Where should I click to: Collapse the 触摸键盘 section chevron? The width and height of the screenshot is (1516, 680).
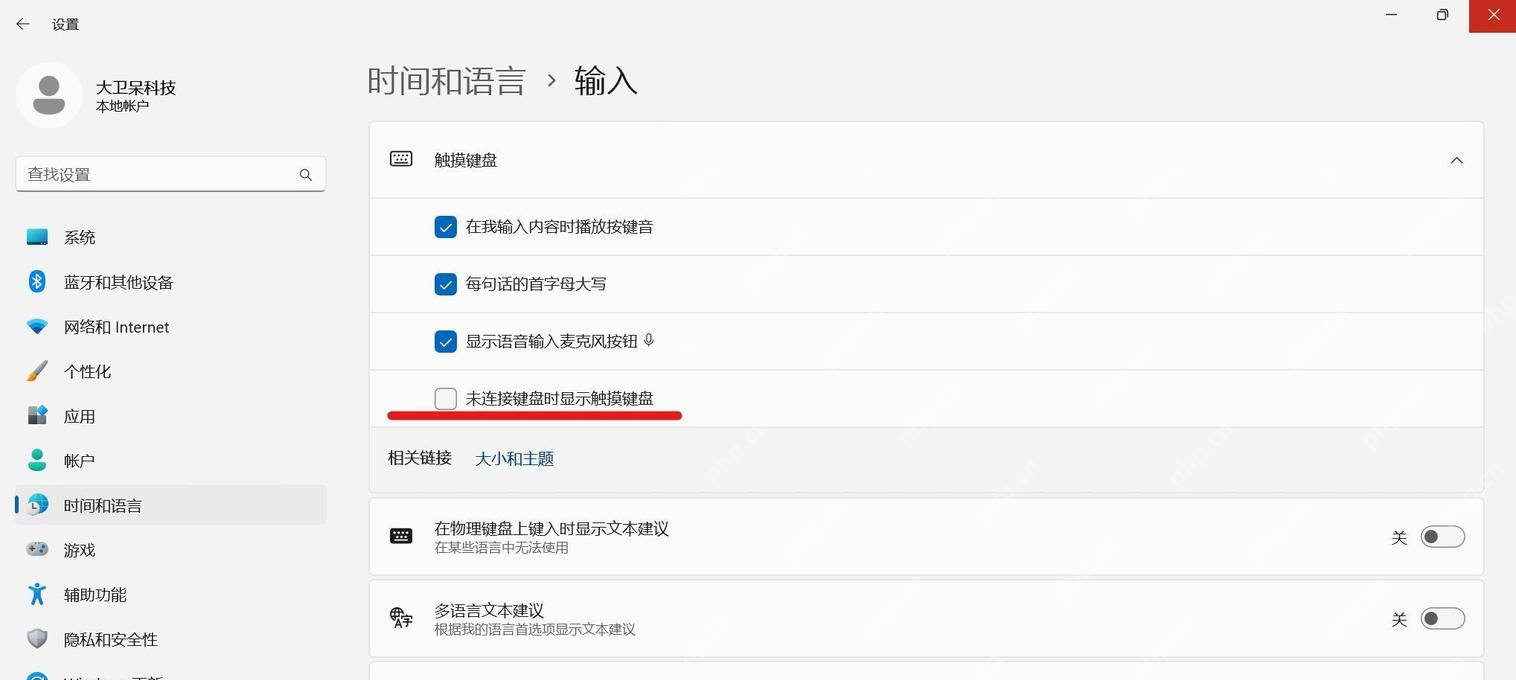point(1457,160)
